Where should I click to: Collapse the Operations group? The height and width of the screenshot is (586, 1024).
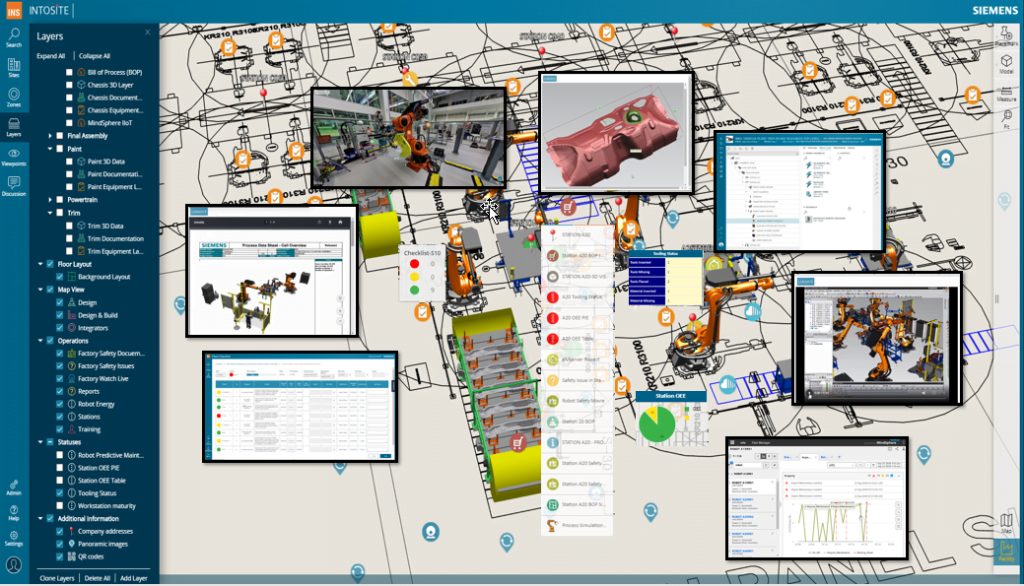pyautogui.click(x=40, y=340)
